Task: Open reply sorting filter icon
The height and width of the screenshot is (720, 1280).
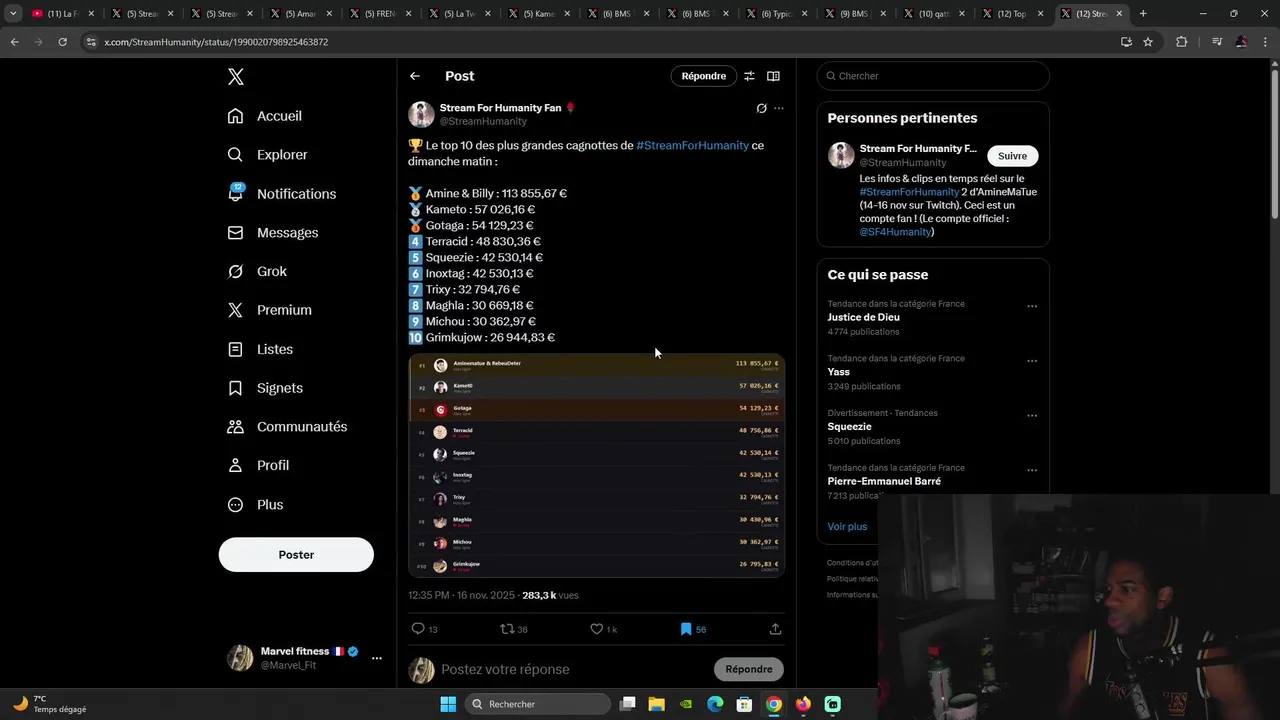Action: click(x=749, y=76)
